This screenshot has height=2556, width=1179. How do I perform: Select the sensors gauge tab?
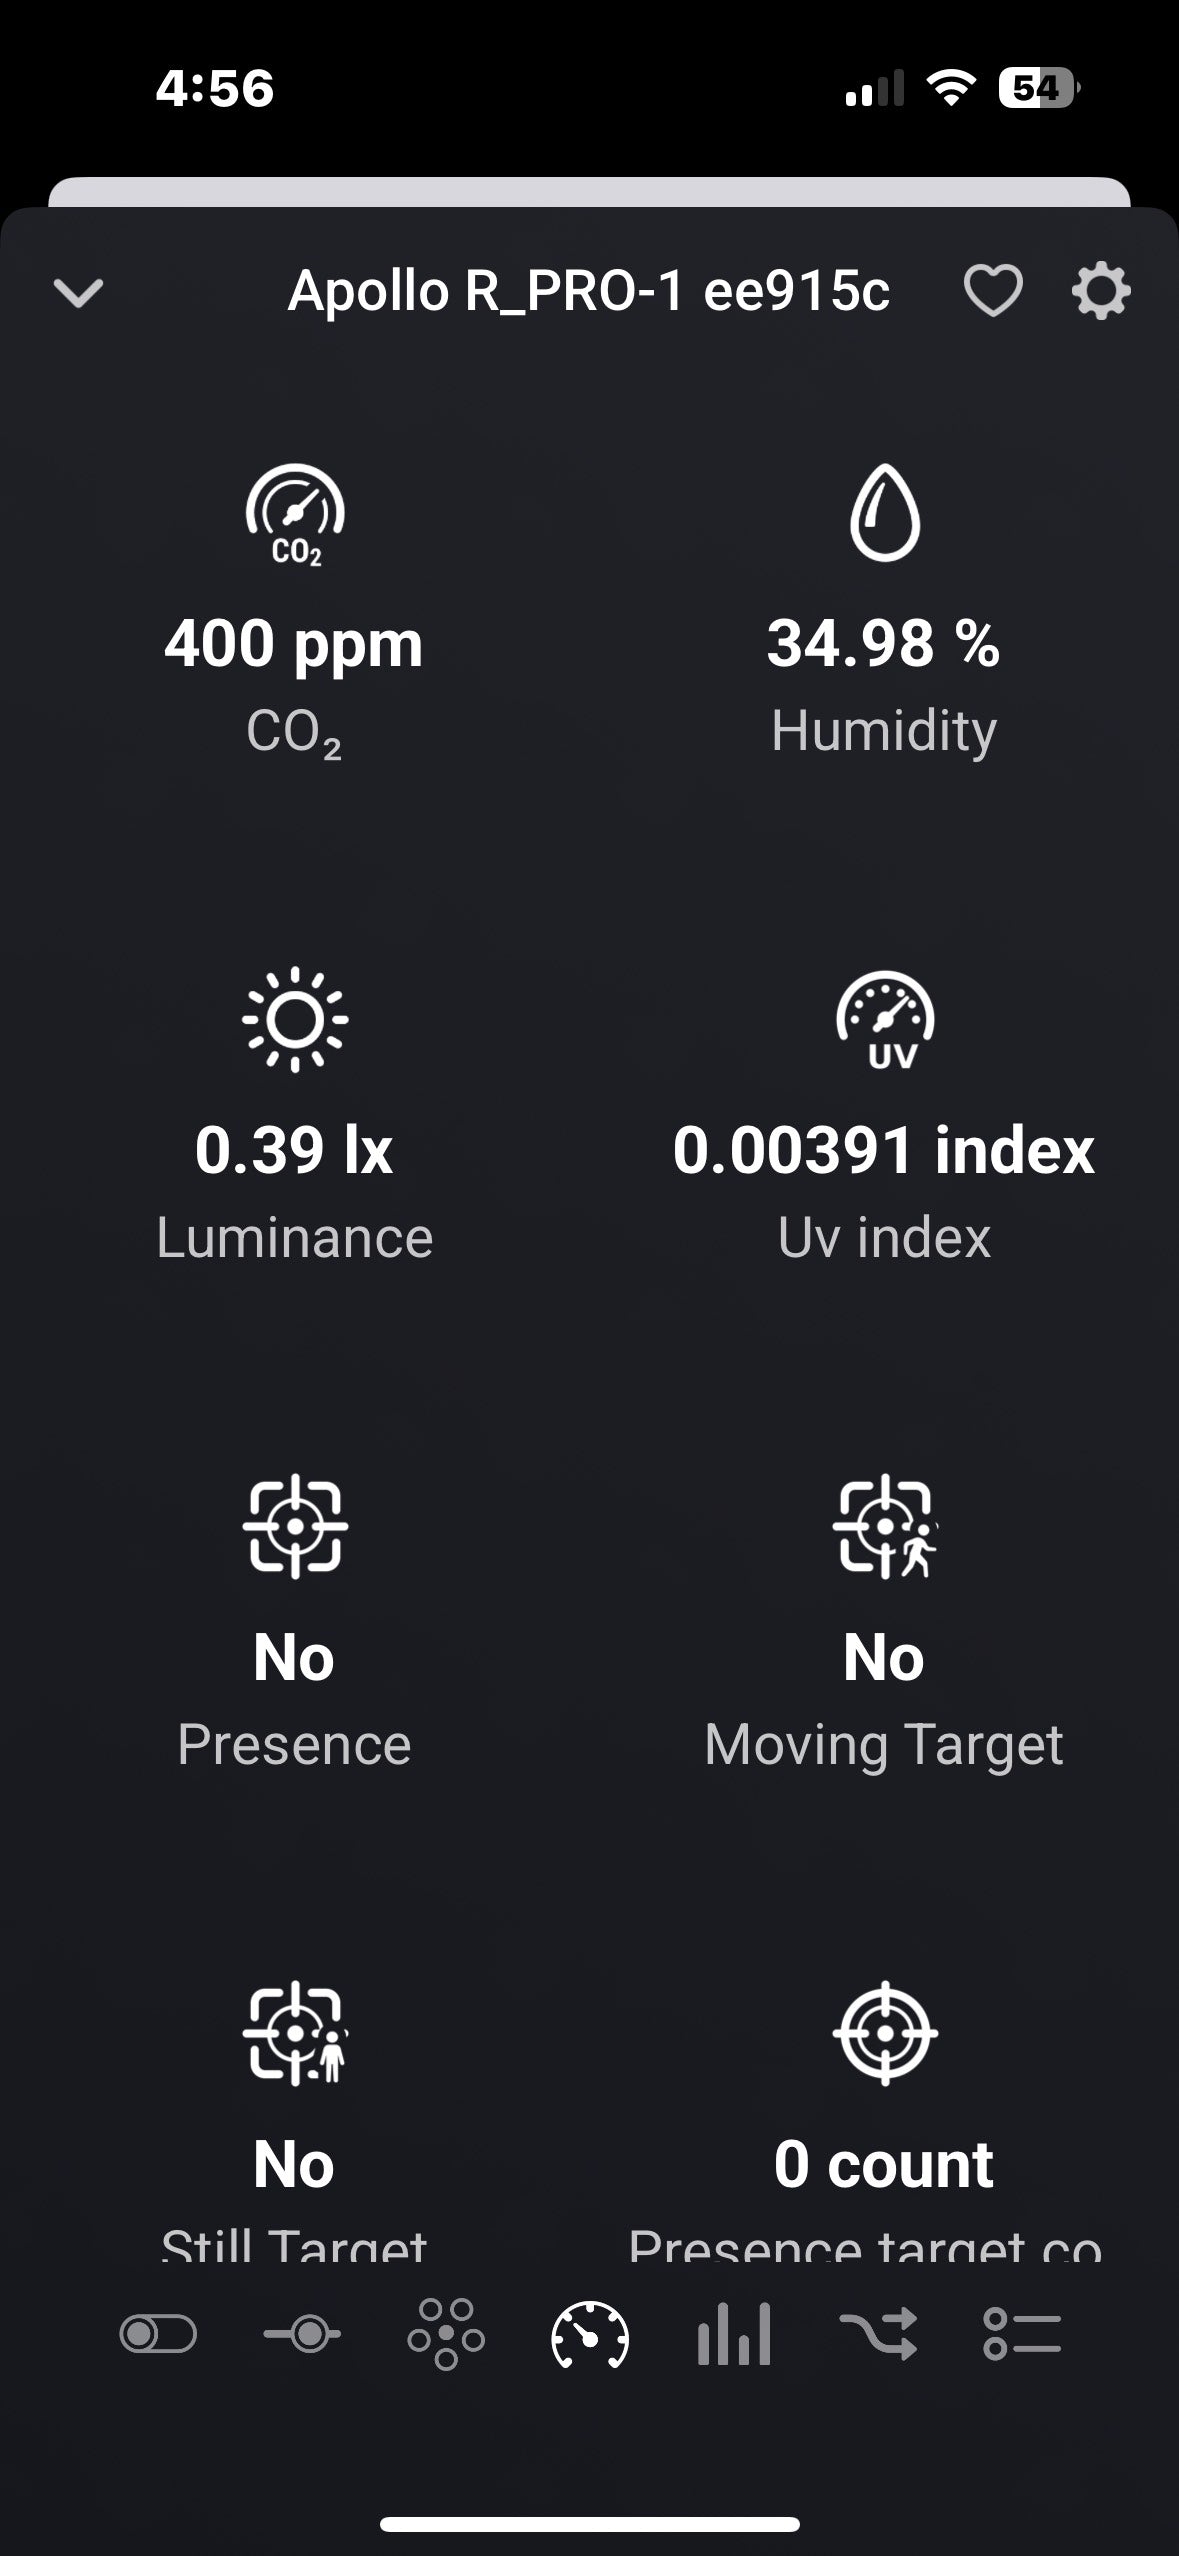(590, 2335)
